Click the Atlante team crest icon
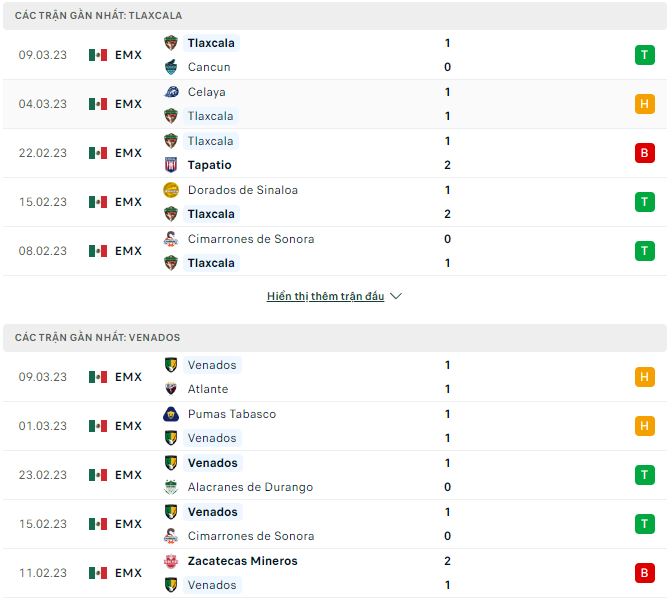Viewport: 672px width, 600px height. pos(171,389)
